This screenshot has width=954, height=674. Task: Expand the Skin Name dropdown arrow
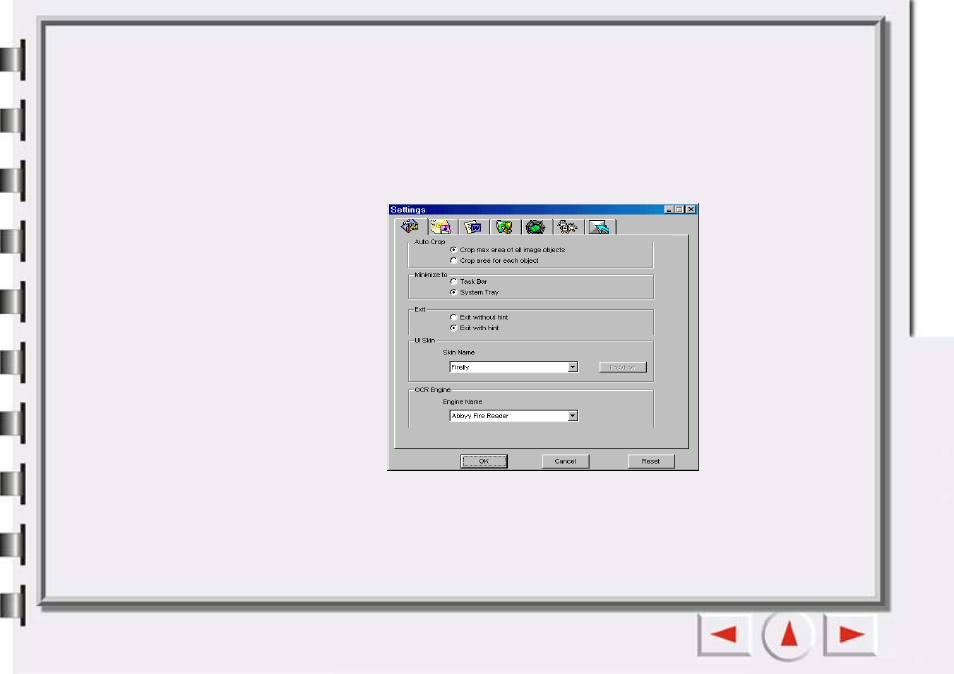point(573,367)
